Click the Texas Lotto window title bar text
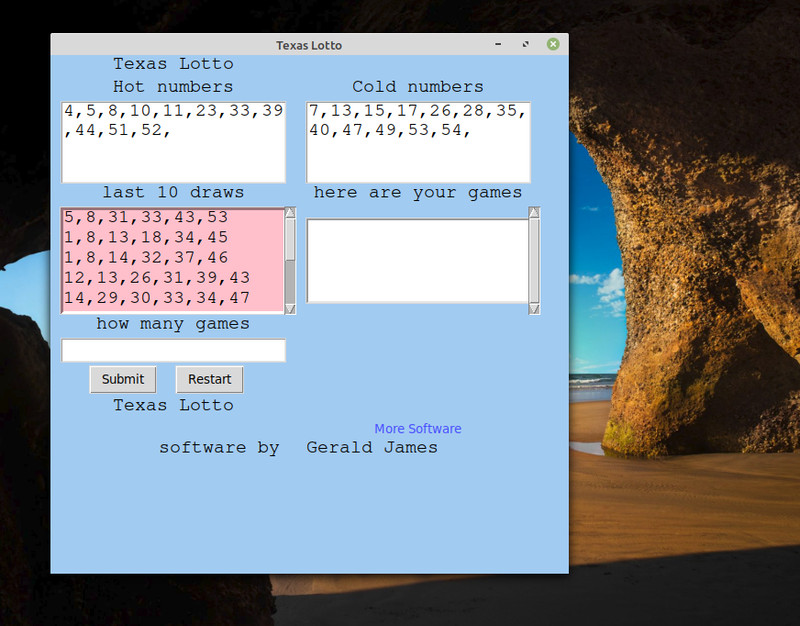Screen dimensions: 800x626 pos(309,45)
